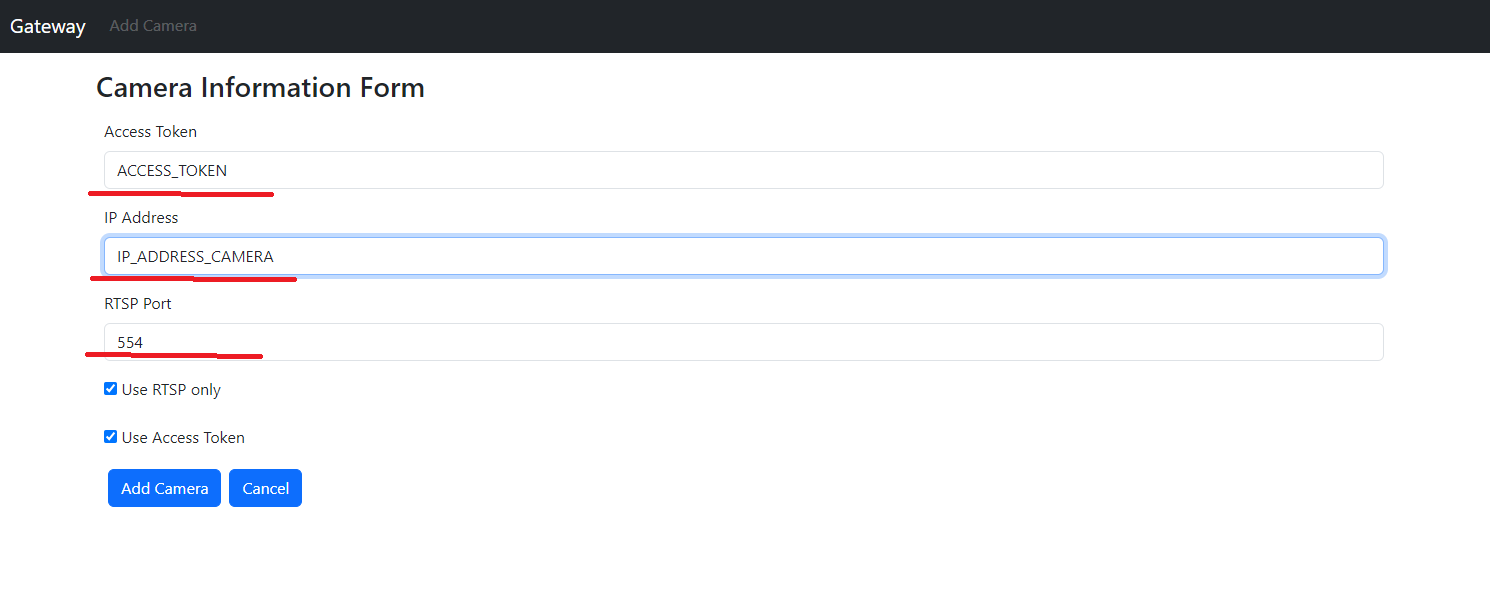Uncheck the Use RTSP only checkbox

[x=111, y=389]
